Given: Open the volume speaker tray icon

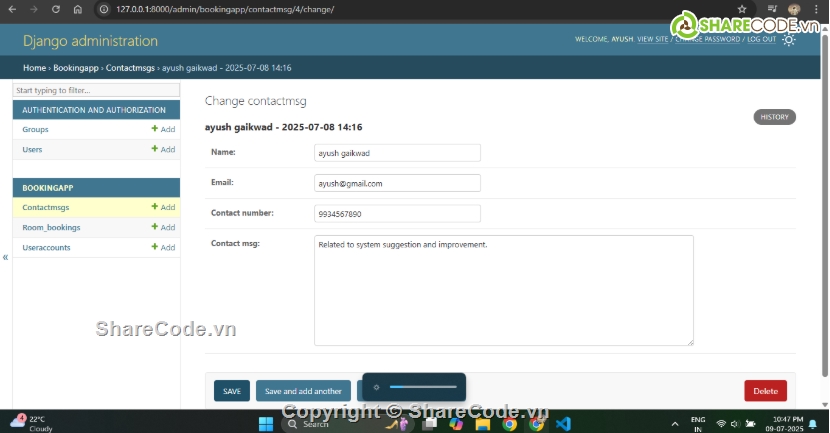Looking at the screenshot, I should [735, 423].
